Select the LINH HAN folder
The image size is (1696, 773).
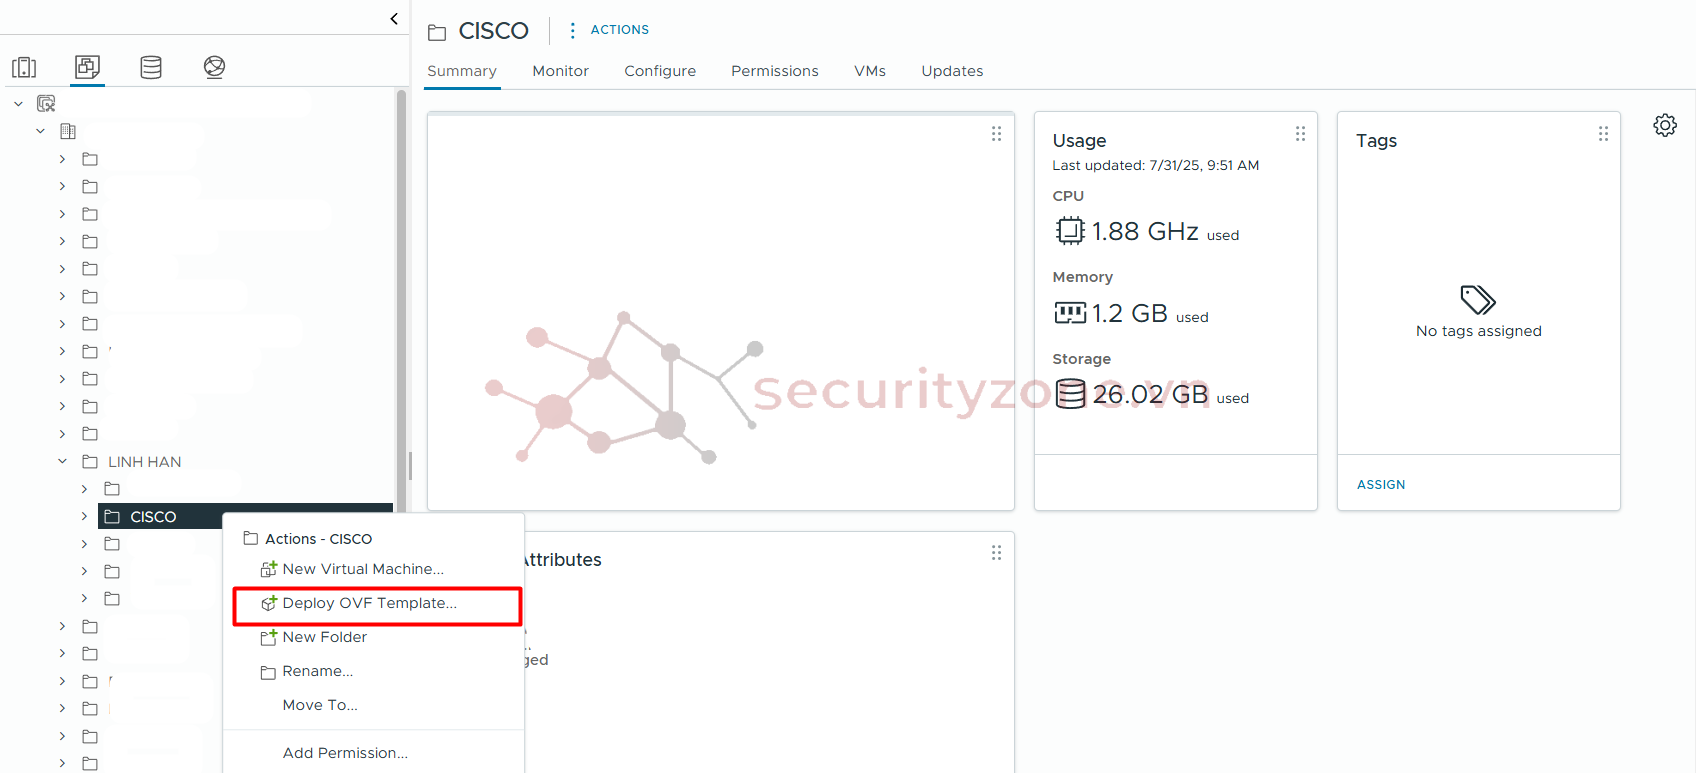(x=144, y=461)
